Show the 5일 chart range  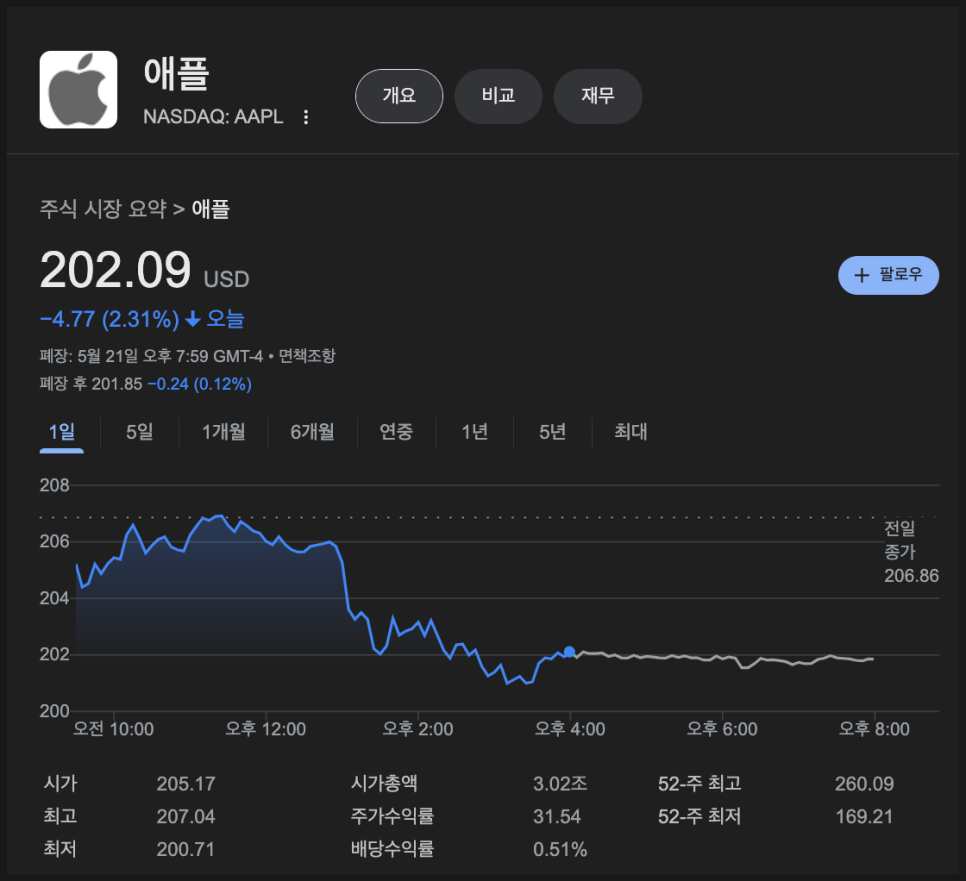139,432
